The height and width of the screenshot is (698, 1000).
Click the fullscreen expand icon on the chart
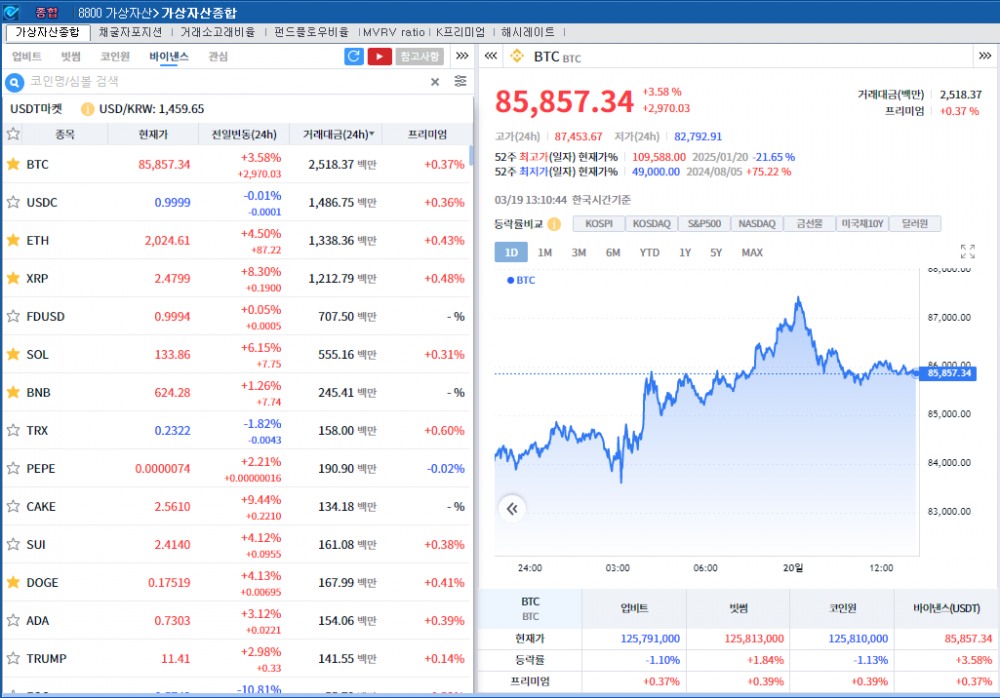tap(967, 252)
